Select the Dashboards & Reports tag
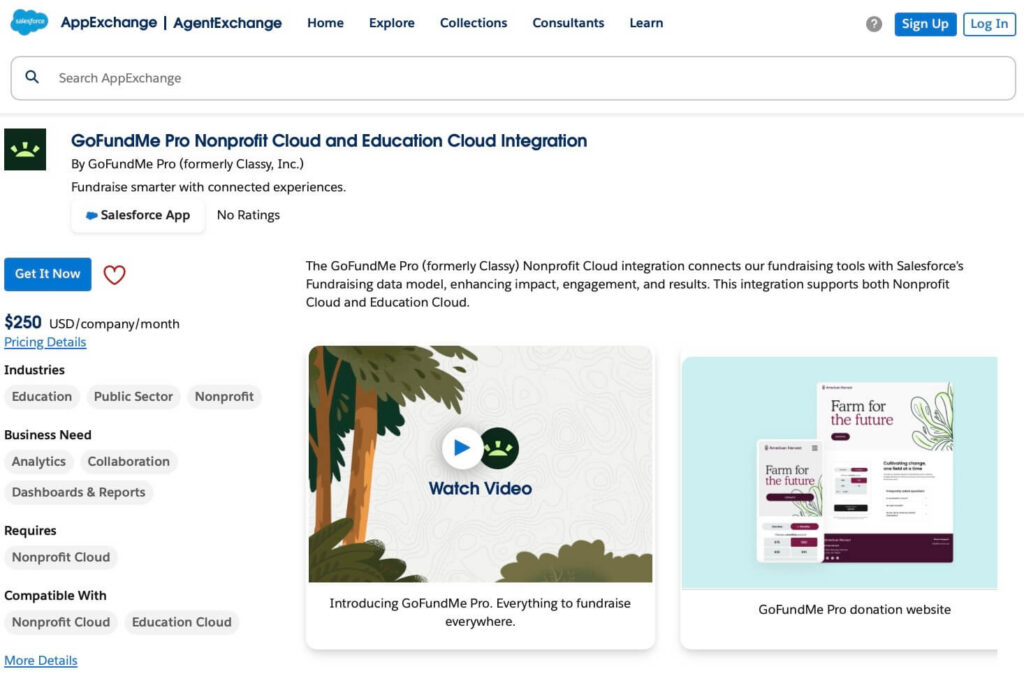Viewport: 1024px width, 690px height. 78,492
